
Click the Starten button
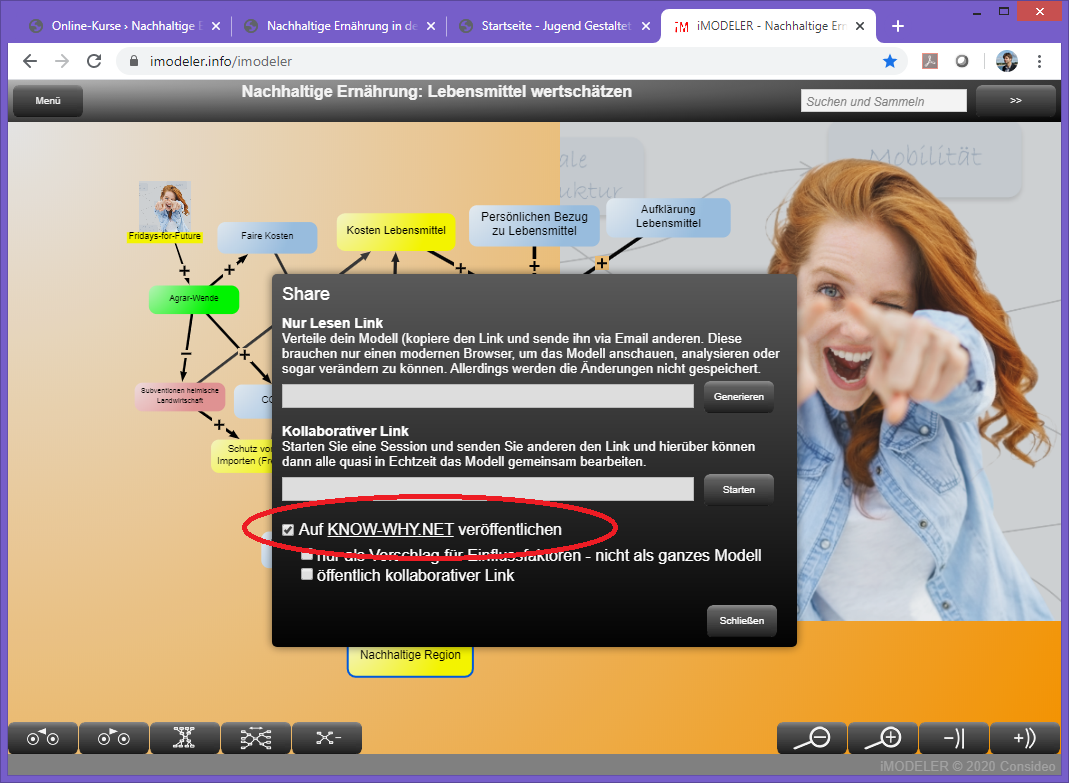[x=738, y=490]
